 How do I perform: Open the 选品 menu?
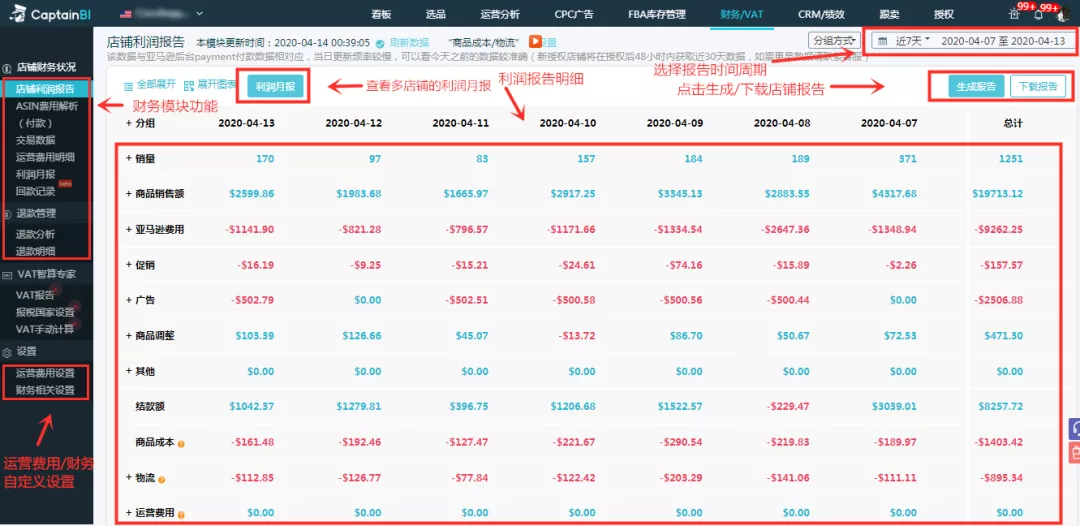(435, 14)
